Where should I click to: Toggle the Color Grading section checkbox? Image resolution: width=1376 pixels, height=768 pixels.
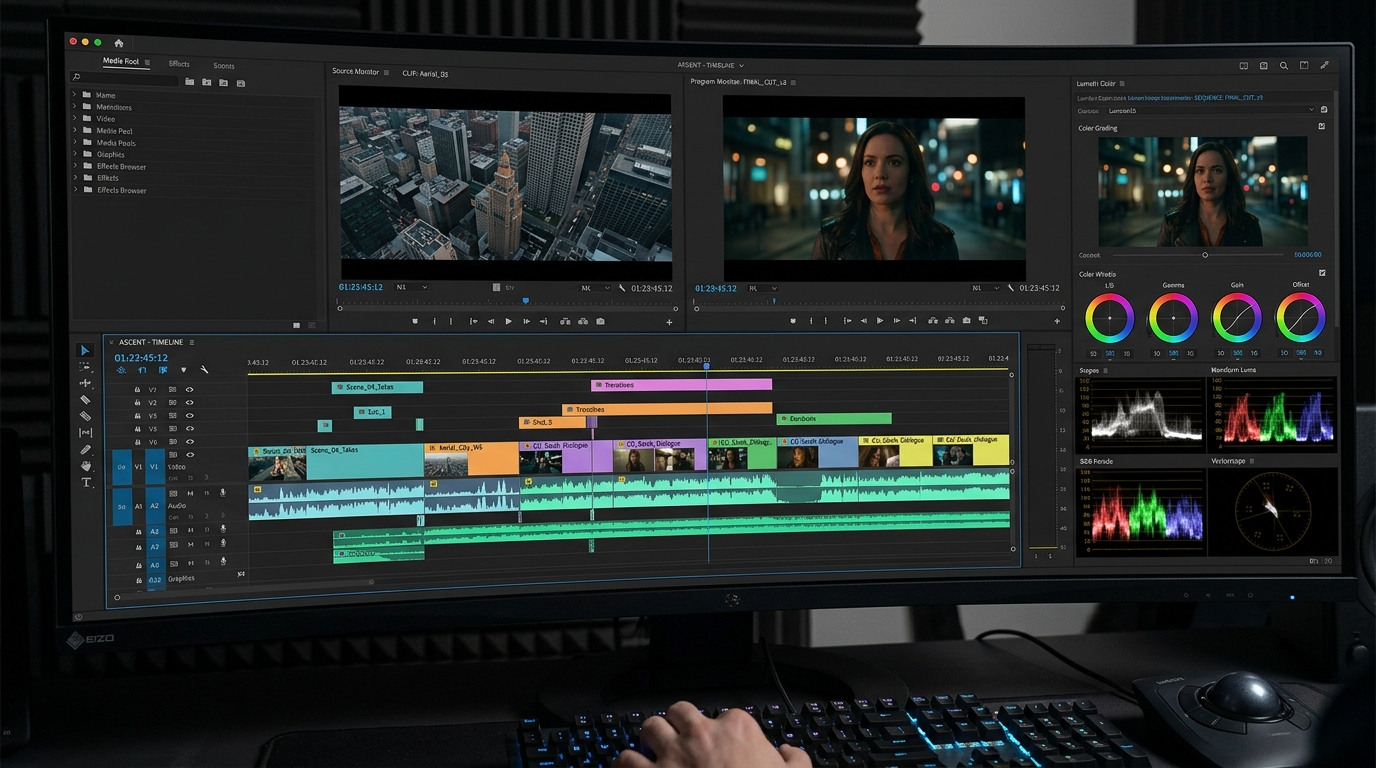click(1322, 127)
